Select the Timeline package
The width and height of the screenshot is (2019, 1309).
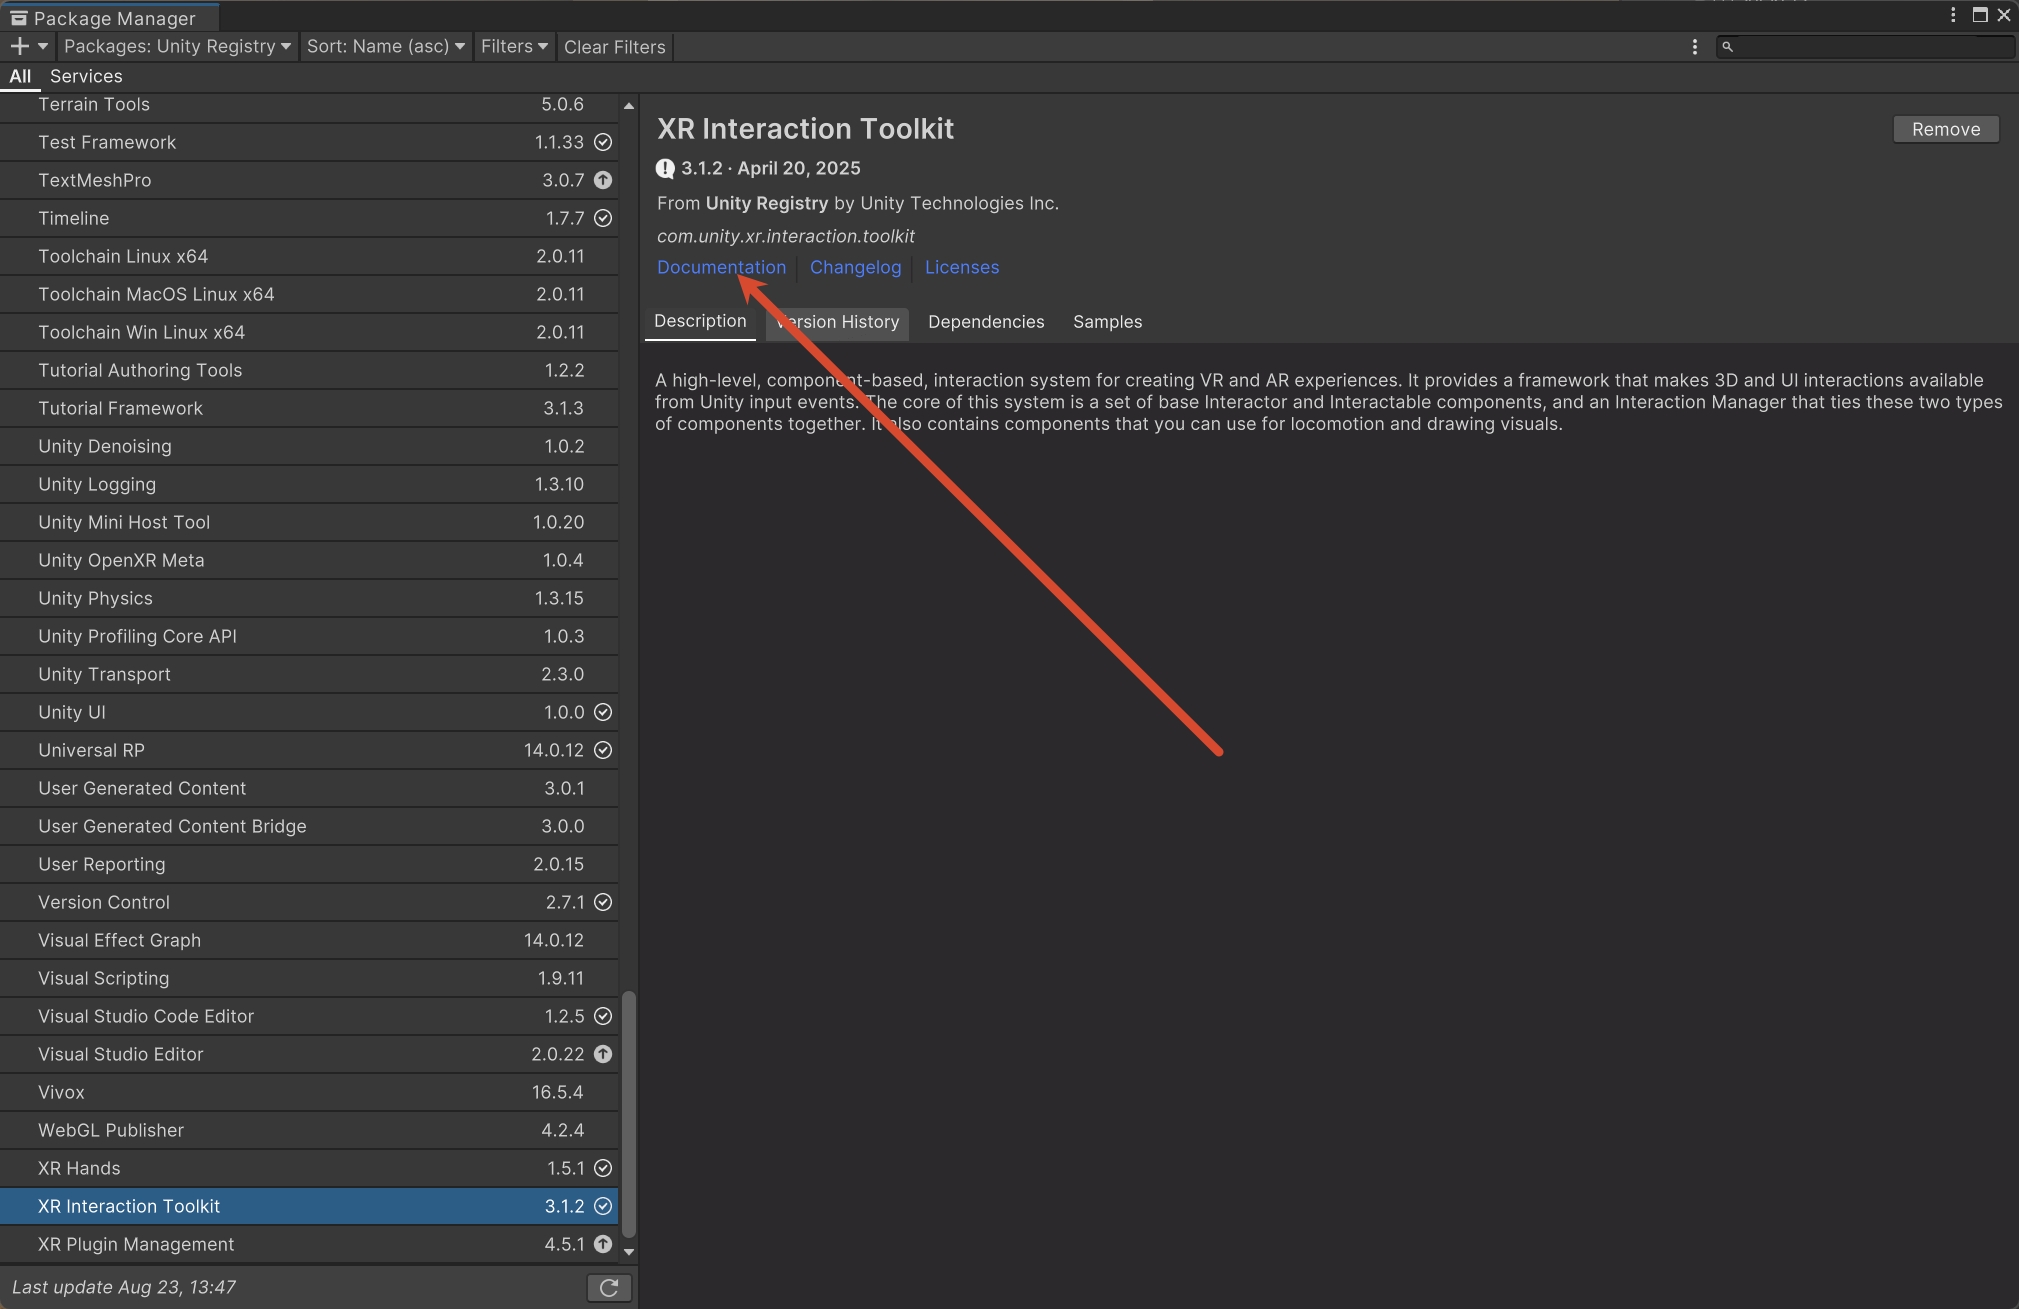[x=309, y=218]
